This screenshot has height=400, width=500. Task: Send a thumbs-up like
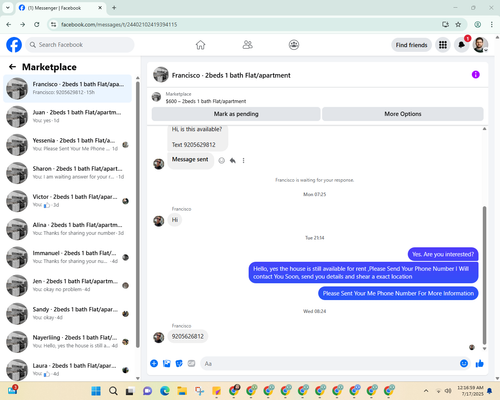(x=480, y=363)
